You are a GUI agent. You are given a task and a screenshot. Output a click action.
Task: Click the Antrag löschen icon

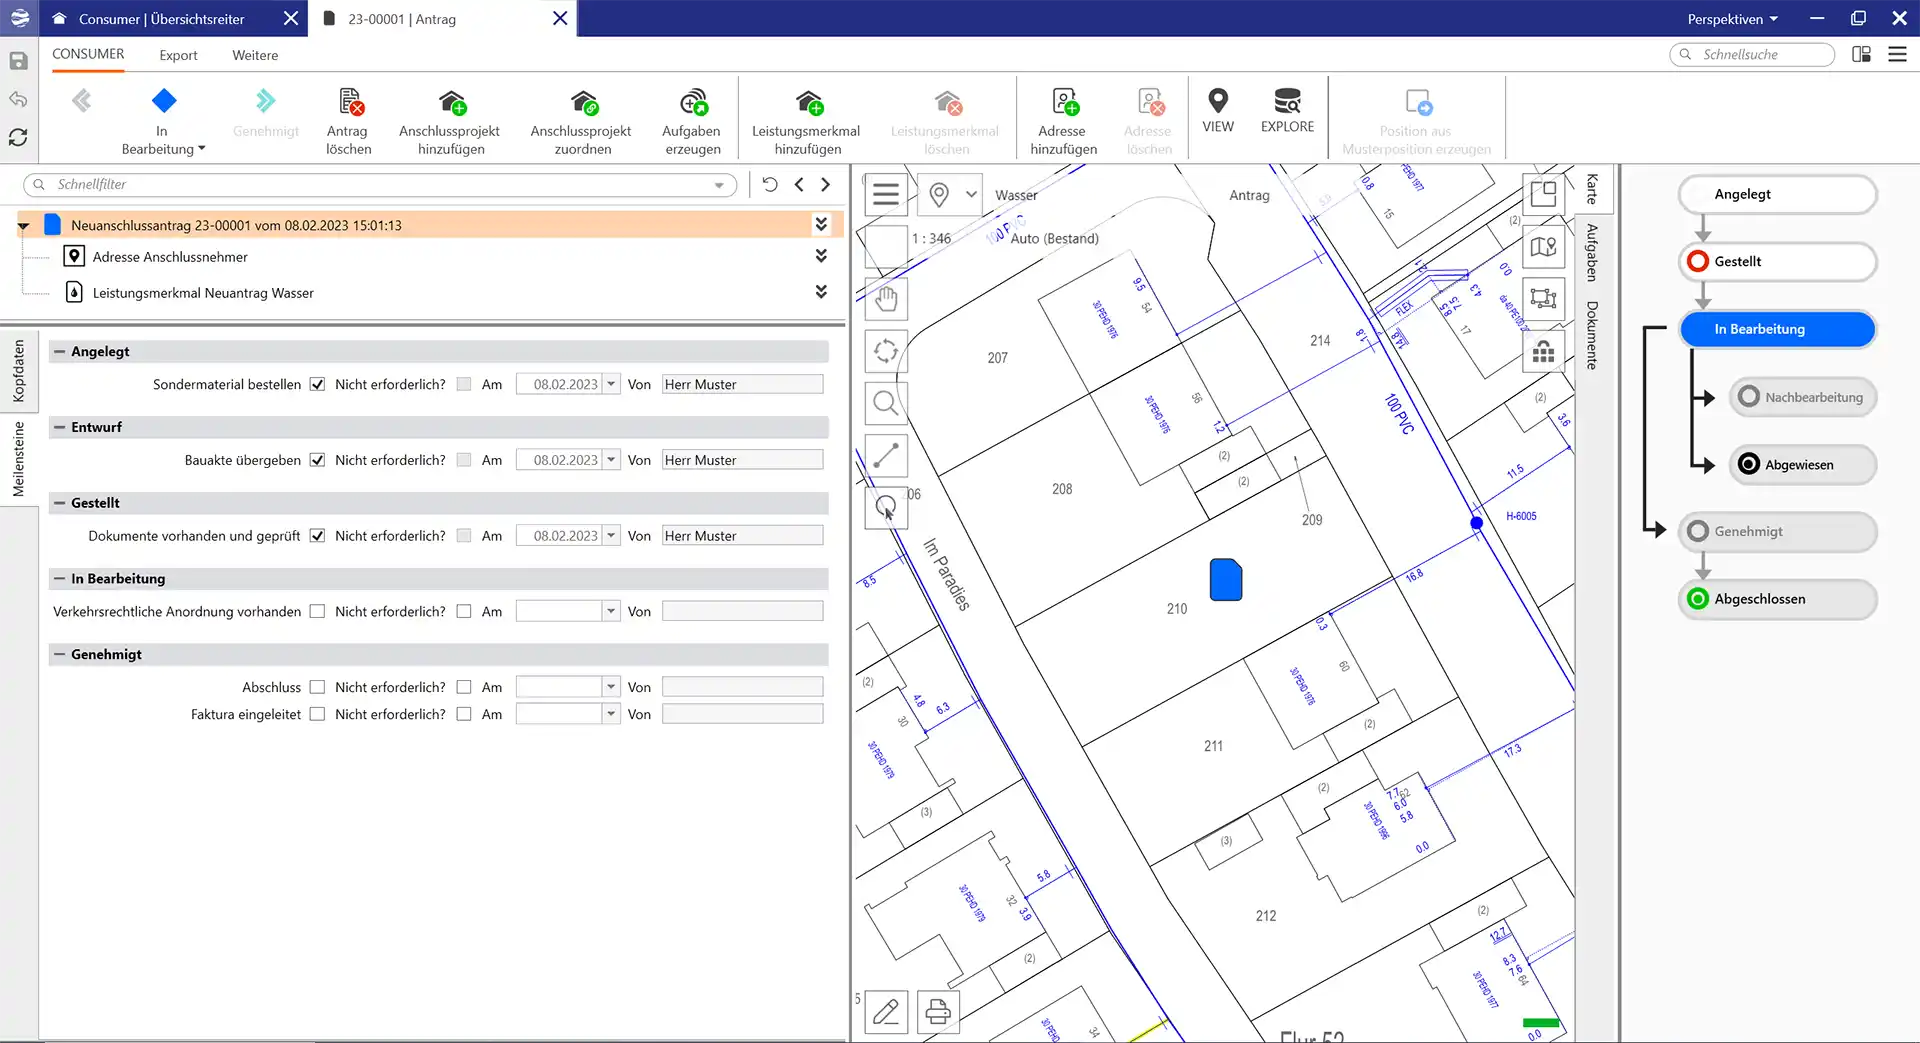348,103
